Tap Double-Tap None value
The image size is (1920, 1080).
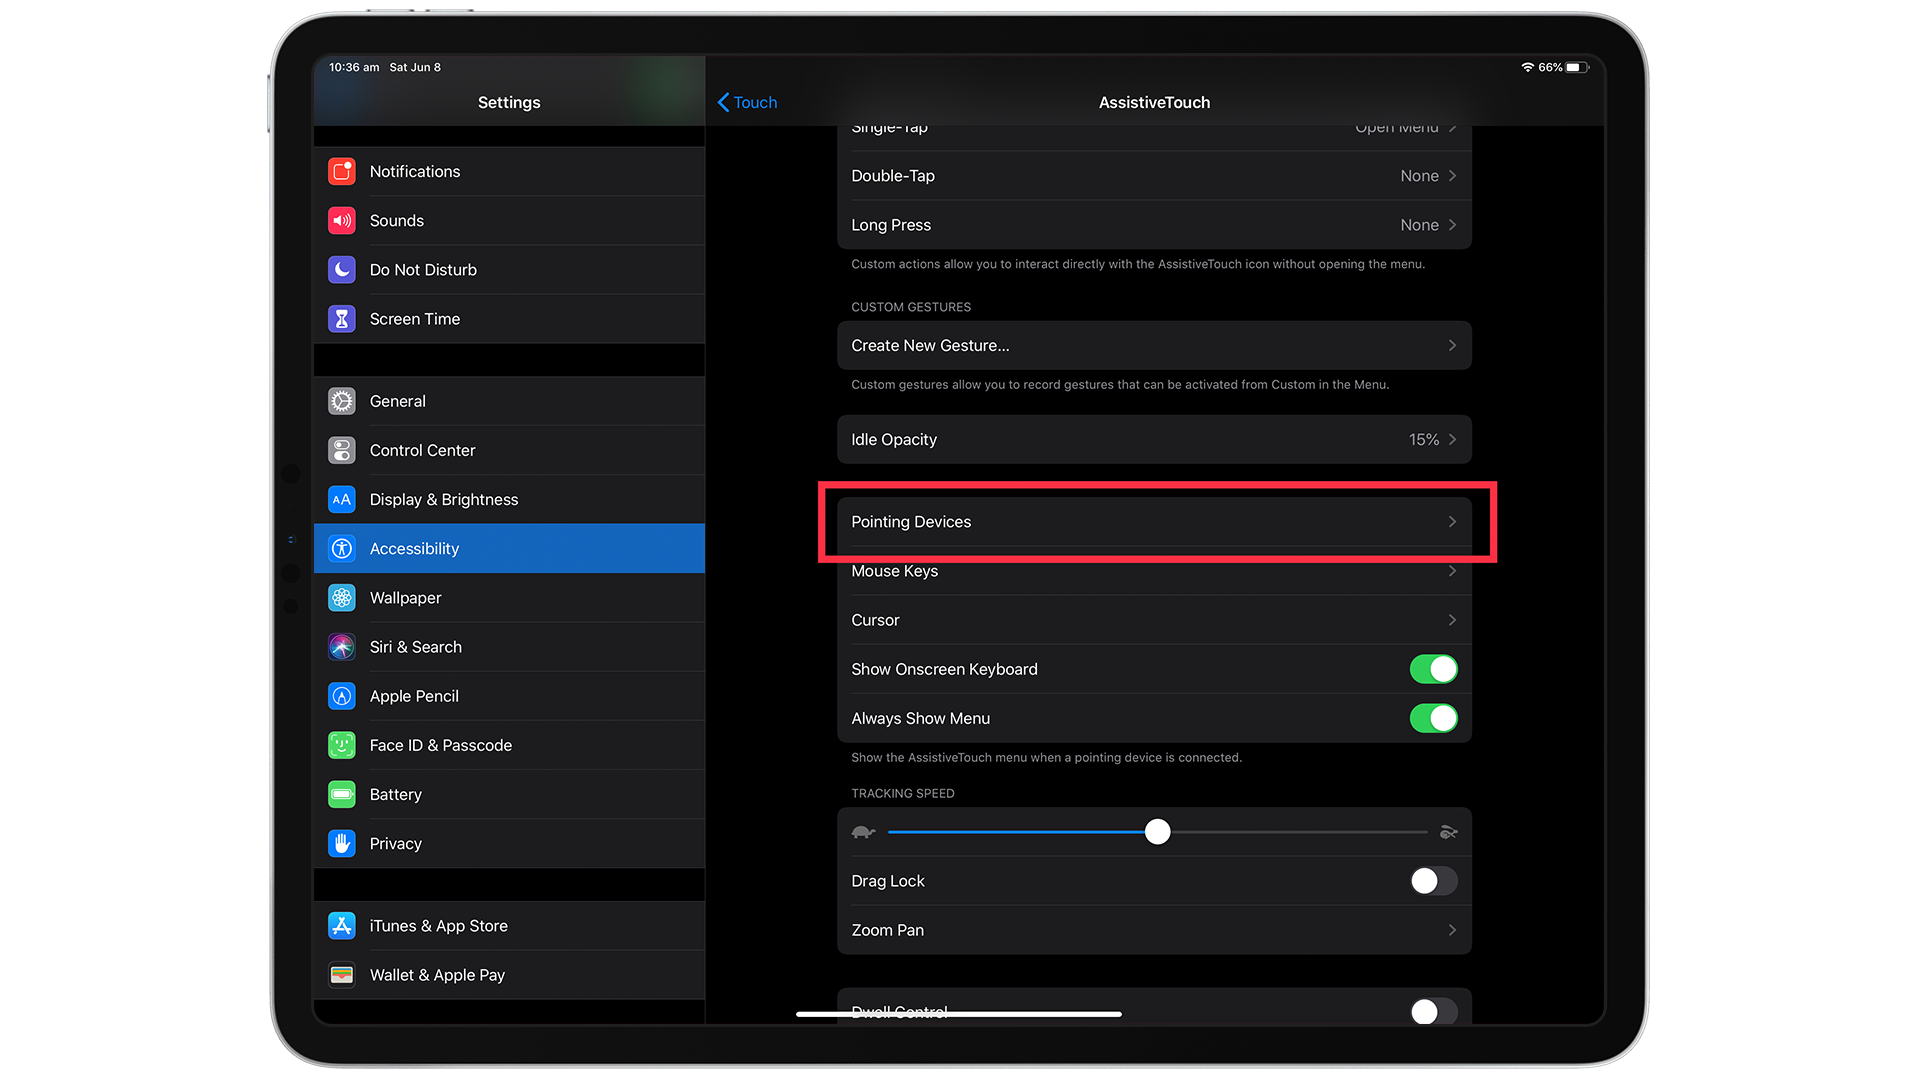tap(1419, 176)
